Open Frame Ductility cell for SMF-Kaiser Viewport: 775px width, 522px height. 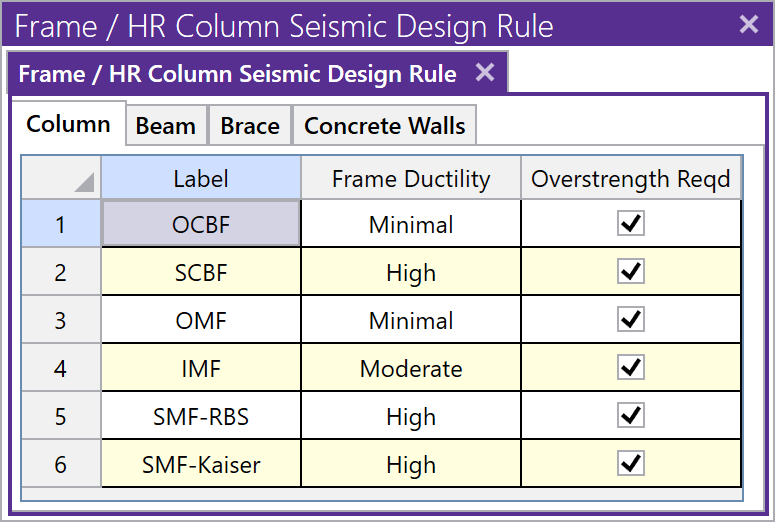[411, 465]
